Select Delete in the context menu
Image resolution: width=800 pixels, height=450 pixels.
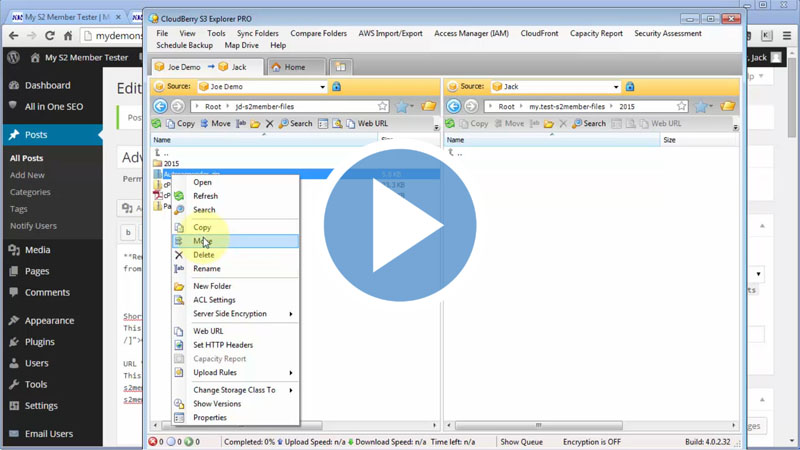(x=203, y=255)
